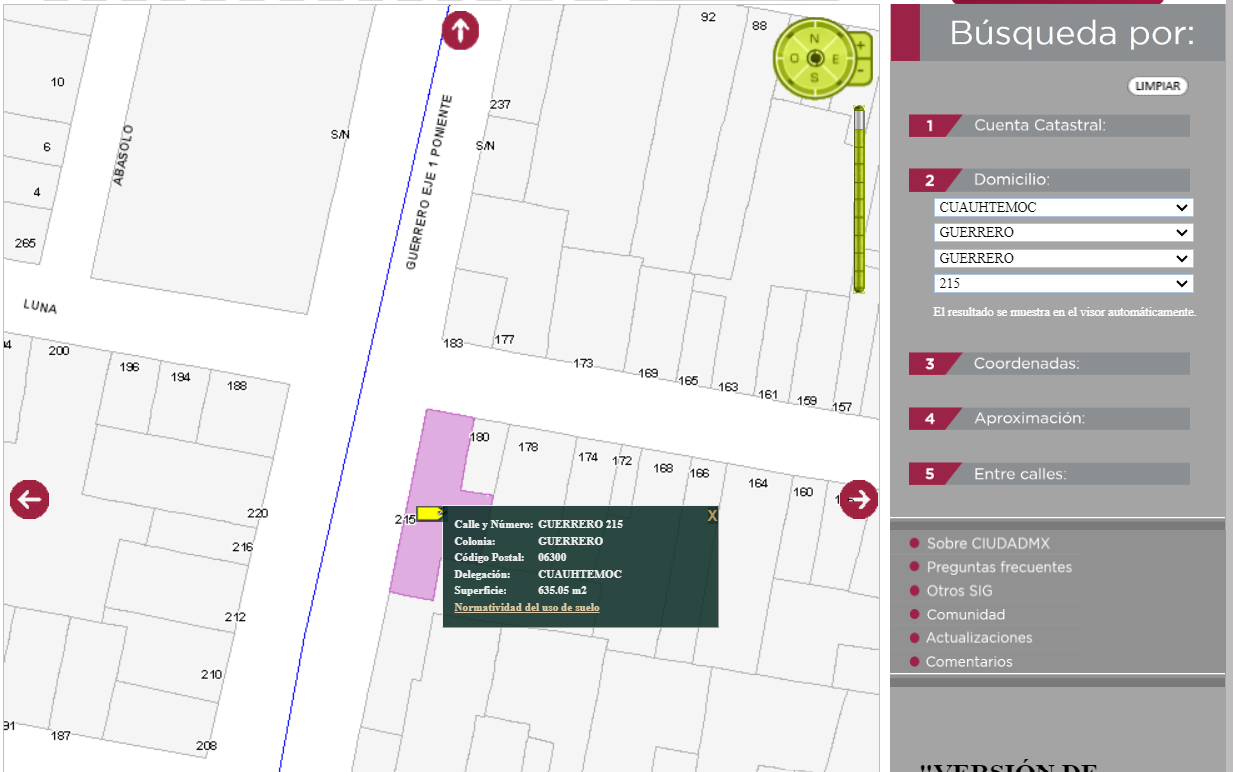Zoom out with the minus button
The width and height of the screenshot is (1233, 772).
click(860, 71)
